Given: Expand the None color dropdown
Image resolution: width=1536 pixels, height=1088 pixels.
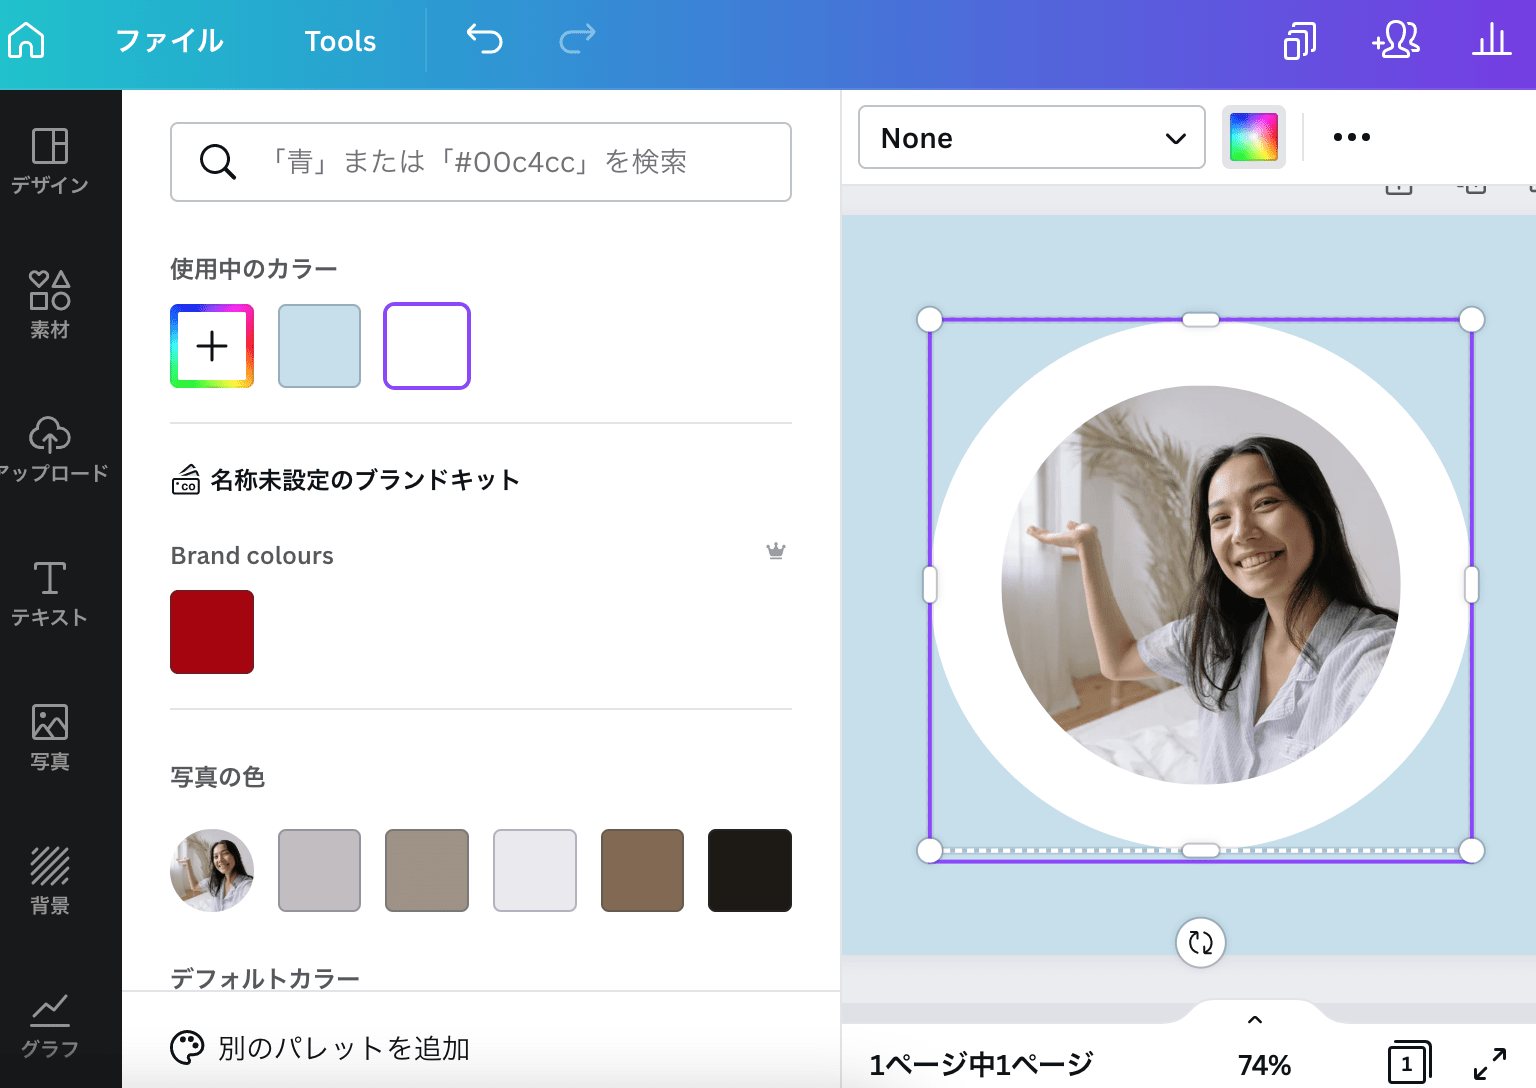Looking at the screenshot, I should [x=1031, y=138].
